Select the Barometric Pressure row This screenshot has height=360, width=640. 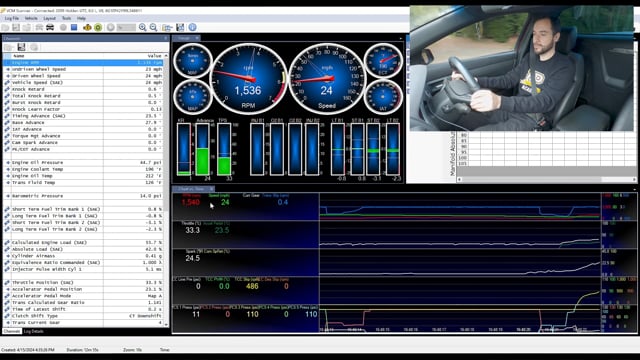tap(83, 196)
